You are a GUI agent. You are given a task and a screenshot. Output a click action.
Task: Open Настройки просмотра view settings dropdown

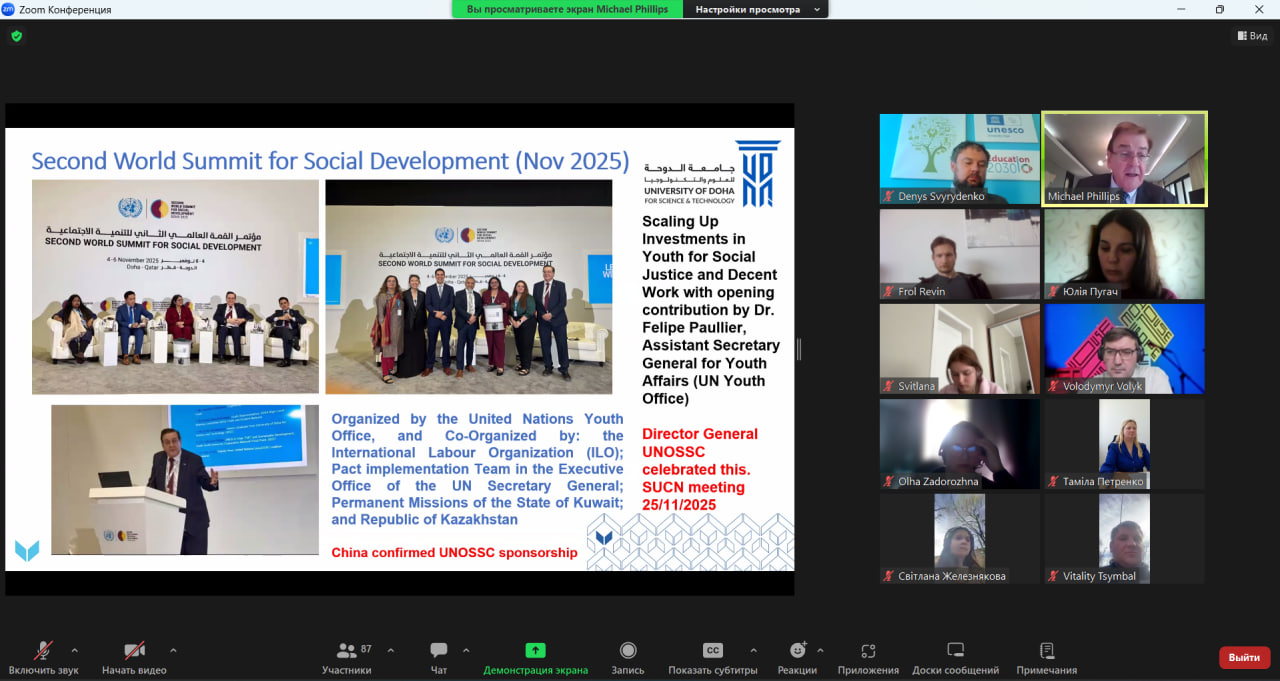pos(756,9)
